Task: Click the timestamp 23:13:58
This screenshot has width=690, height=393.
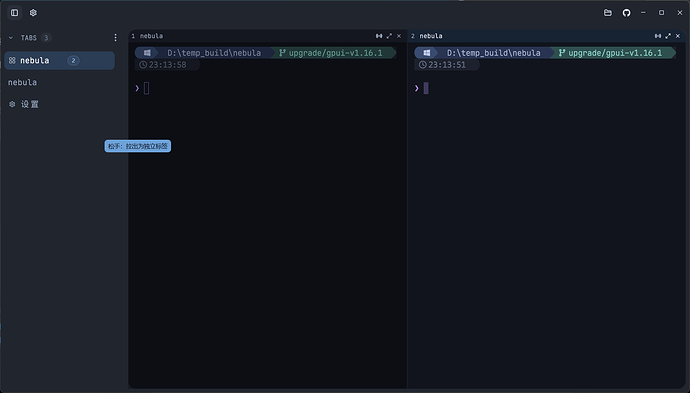Action: pyautogui.click(x=167, y=65)
